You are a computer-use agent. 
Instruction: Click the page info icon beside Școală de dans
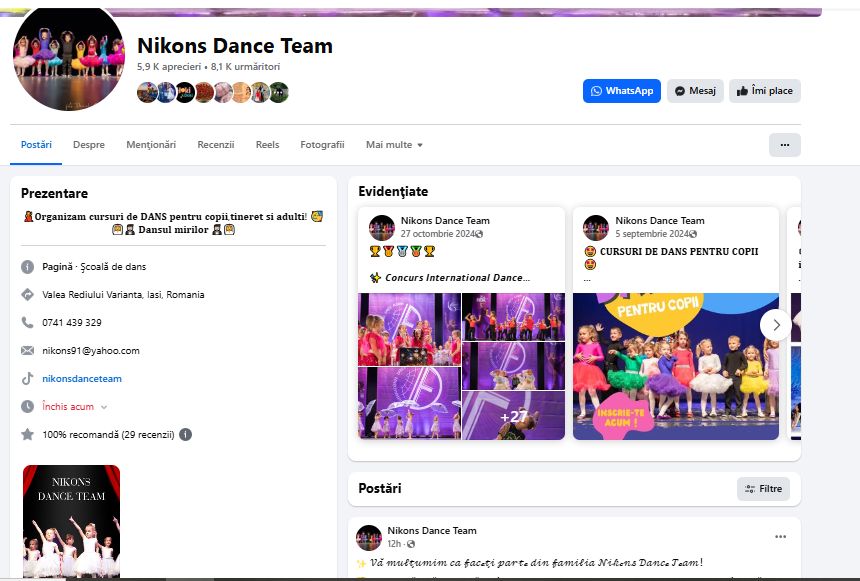click(x=27, y=267)
